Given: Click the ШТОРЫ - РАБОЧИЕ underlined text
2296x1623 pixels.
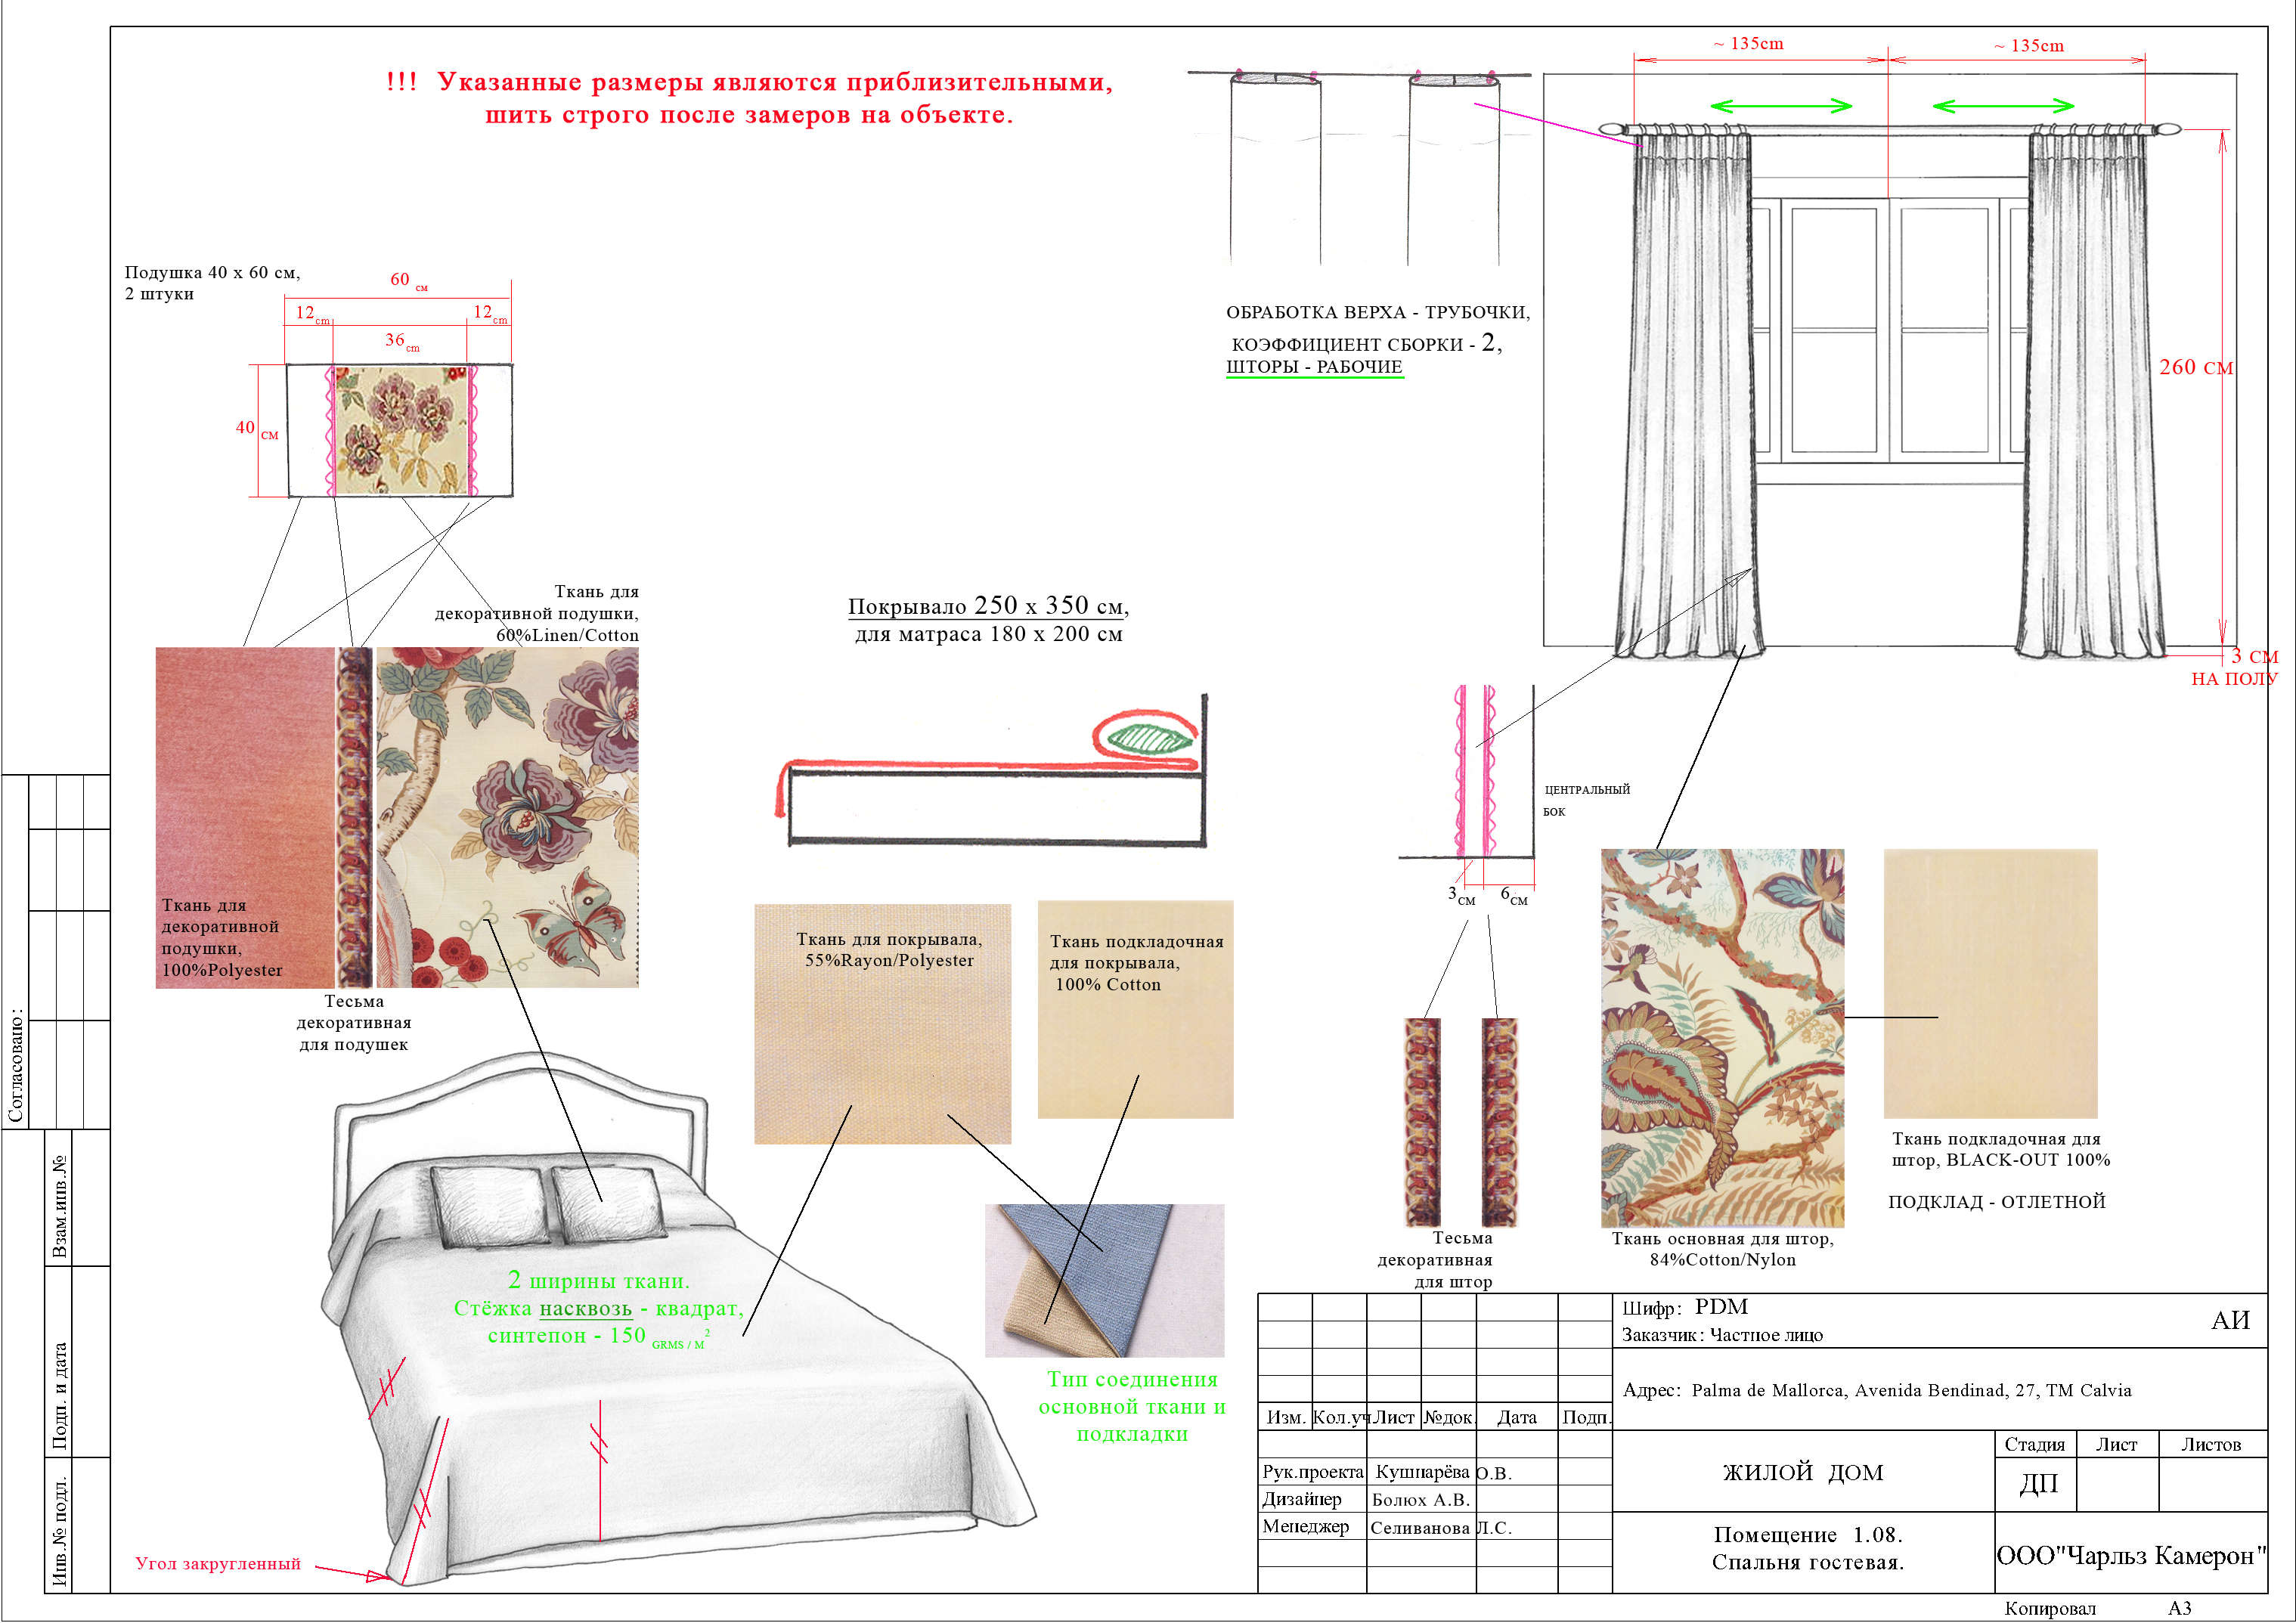Looking at the screenshot, I should [1314, 367].
